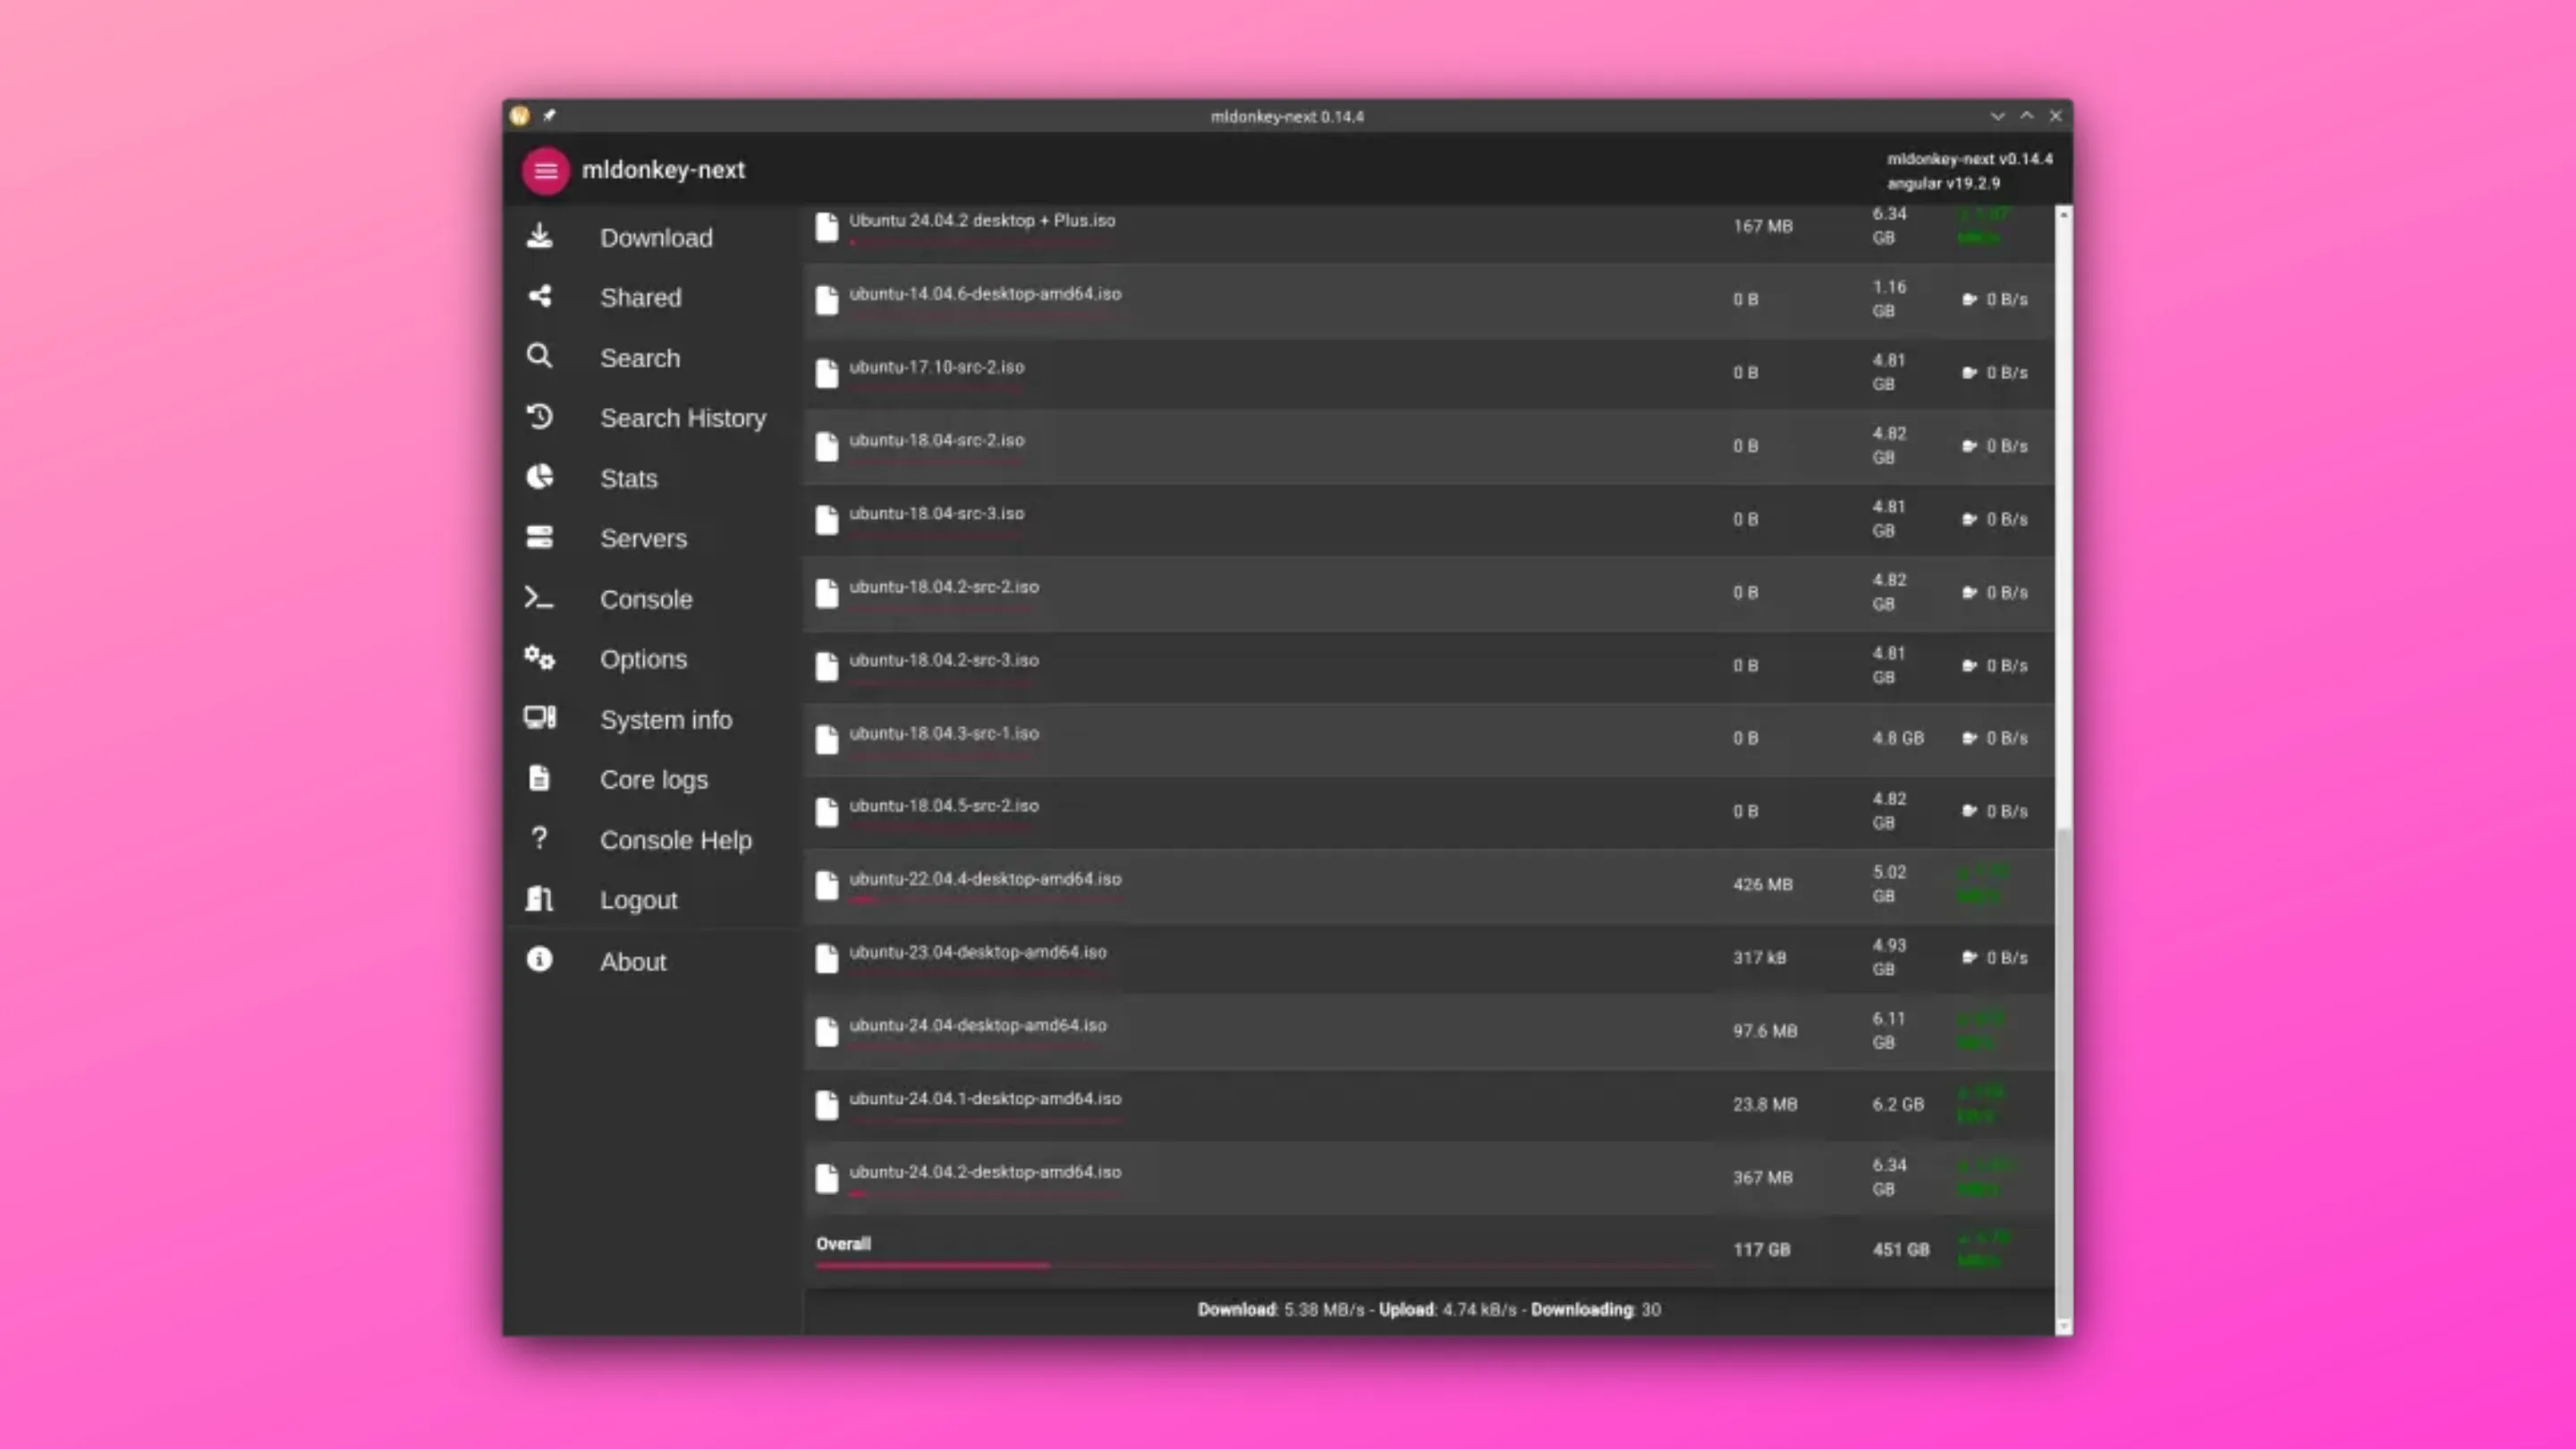Click the Overall 451 GB total size
This screenshot has height=1449, width=2576.
(1900, 1250)
